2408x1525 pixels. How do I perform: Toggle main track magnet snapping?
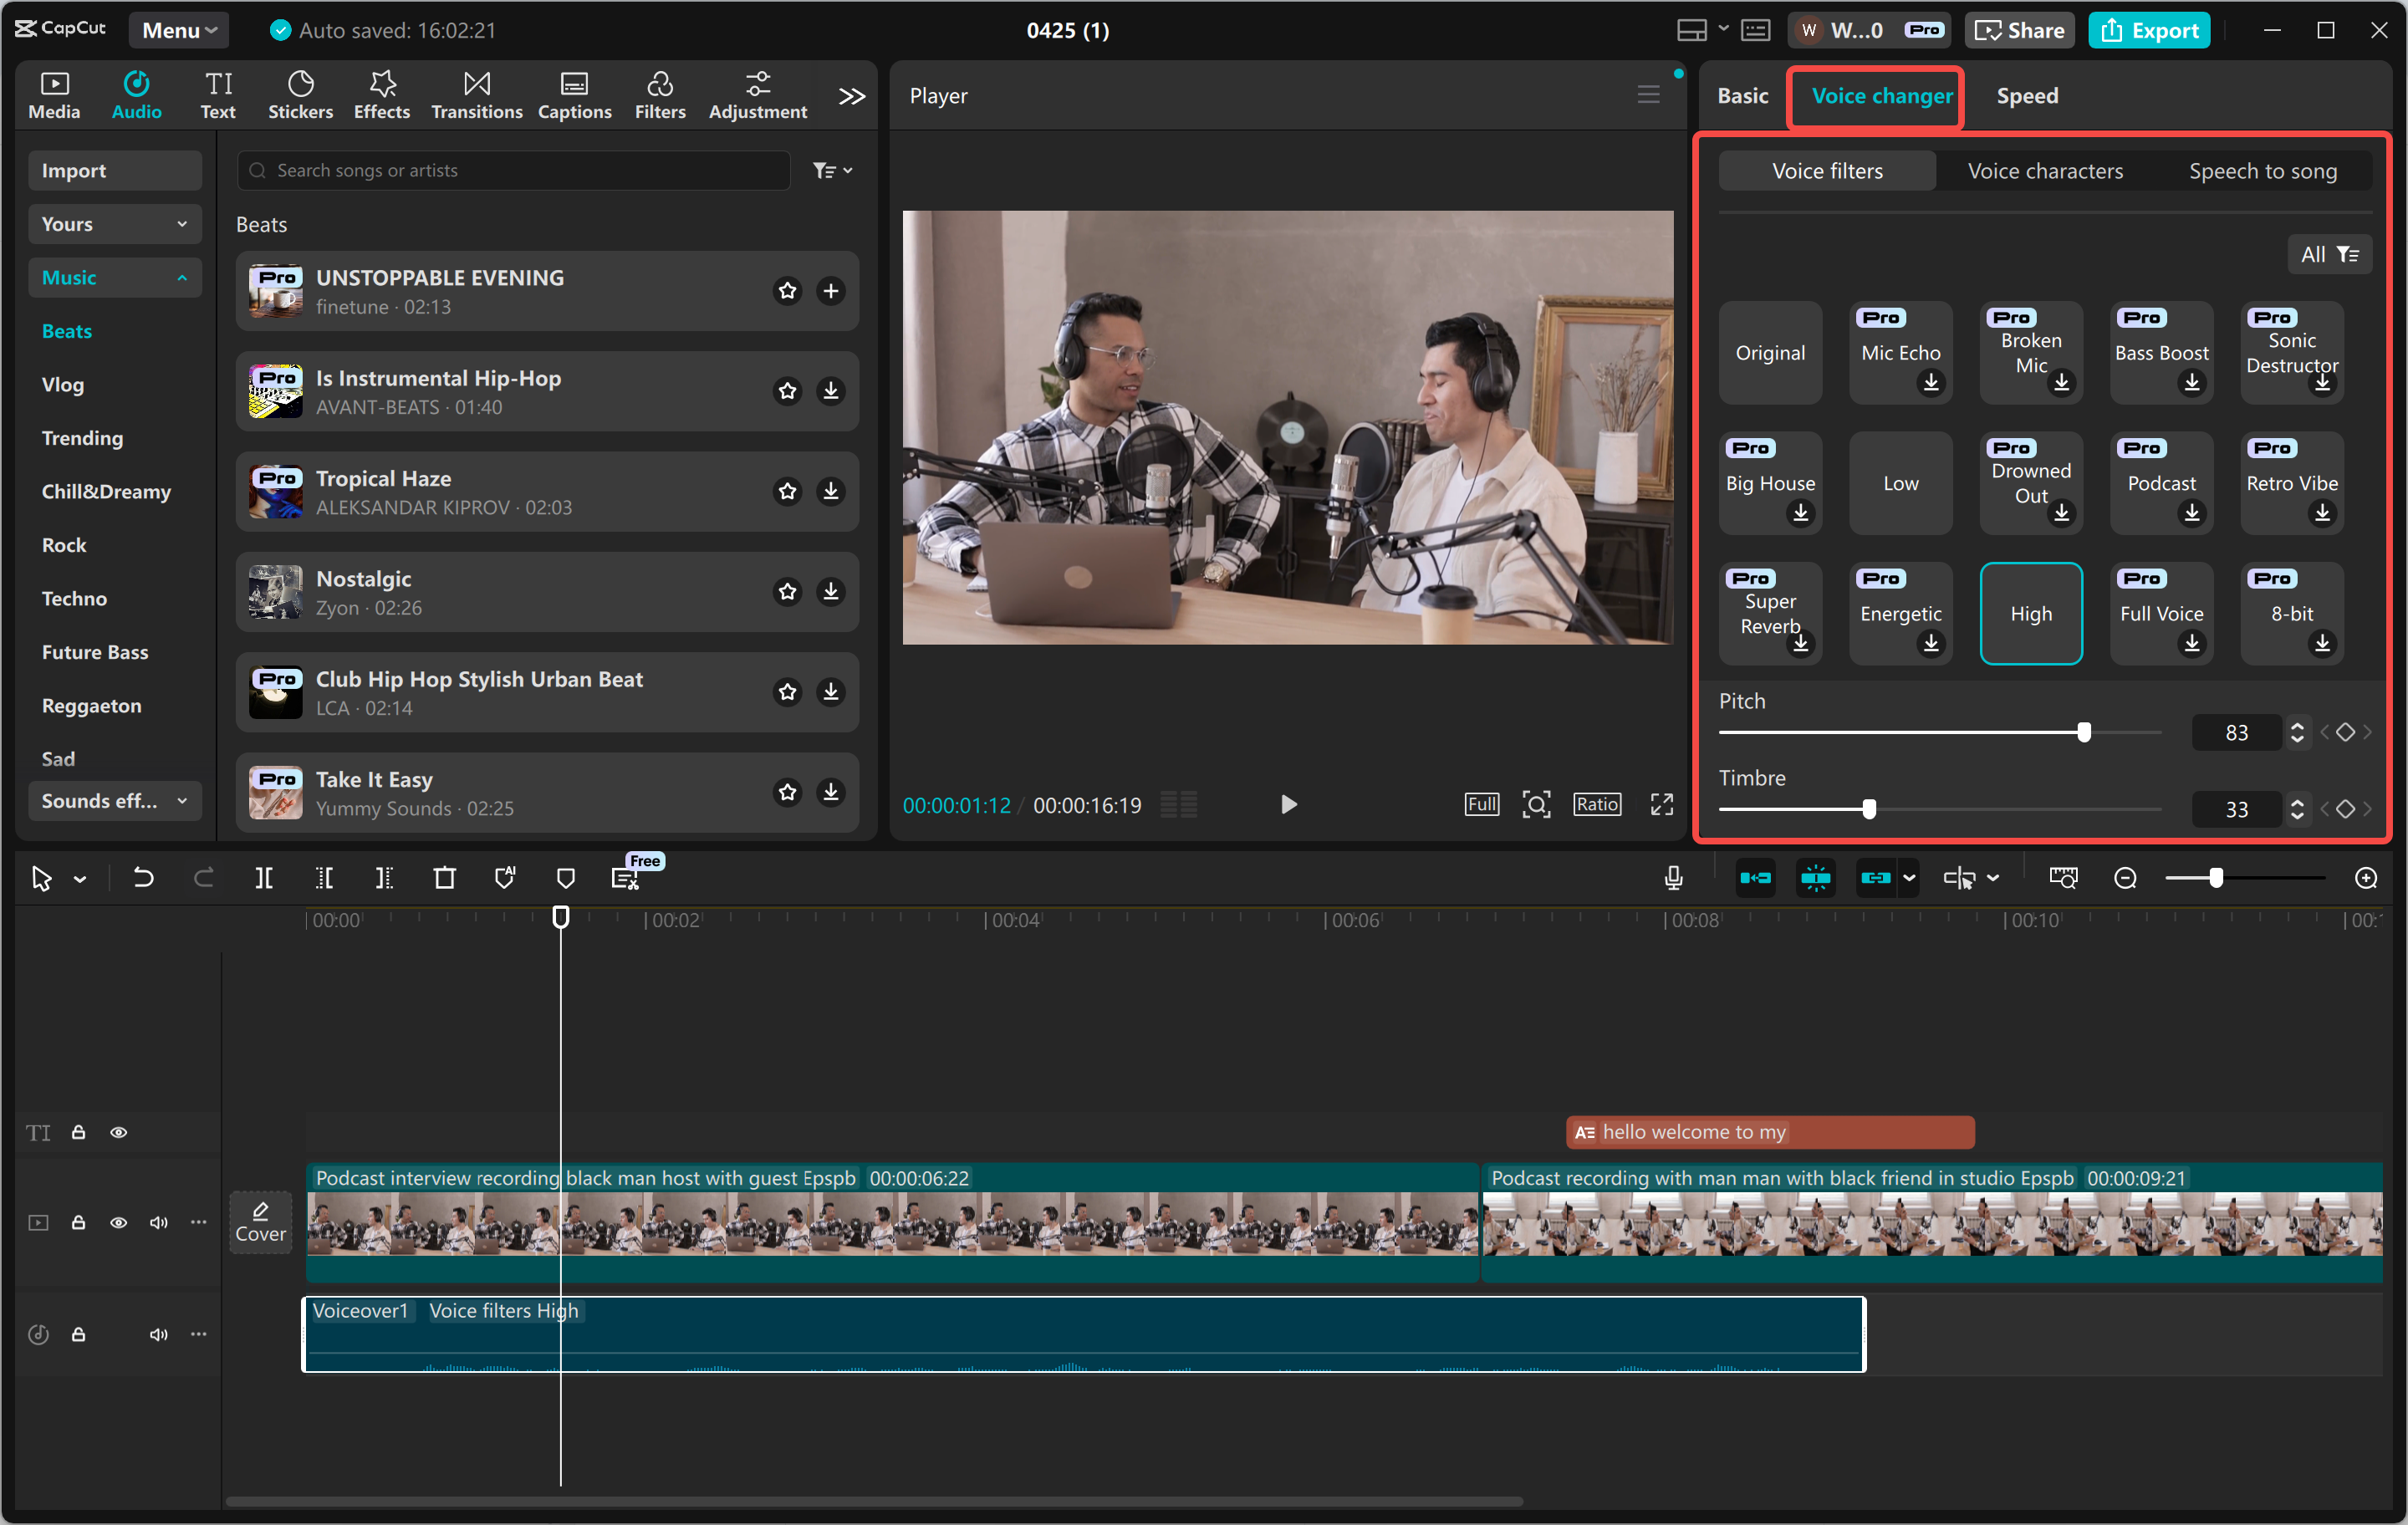point(1755,878)
